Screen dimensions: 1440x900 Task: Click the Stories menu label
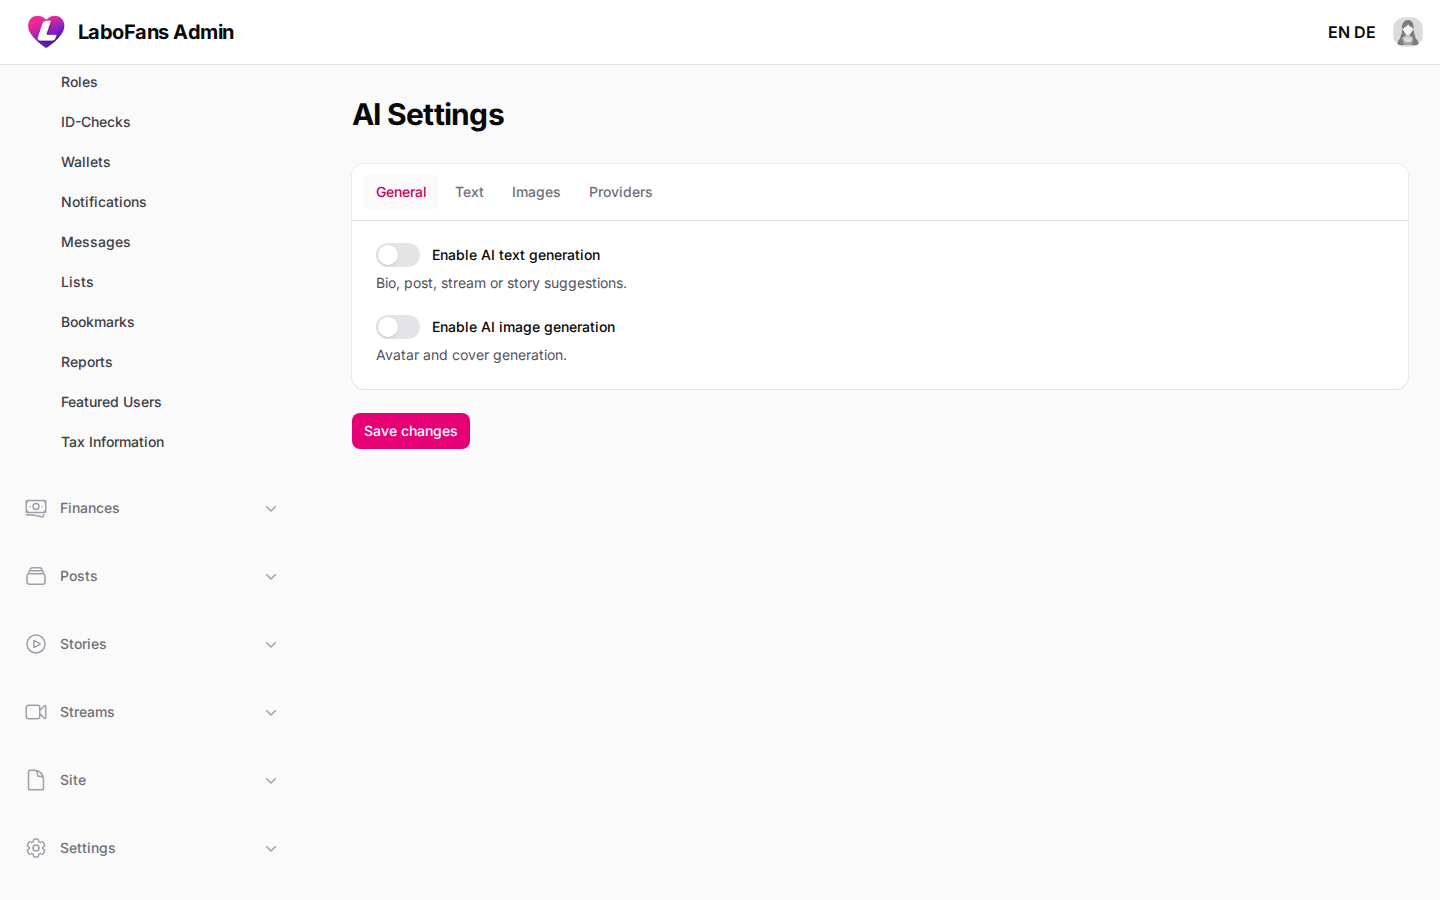pos(83,644)
